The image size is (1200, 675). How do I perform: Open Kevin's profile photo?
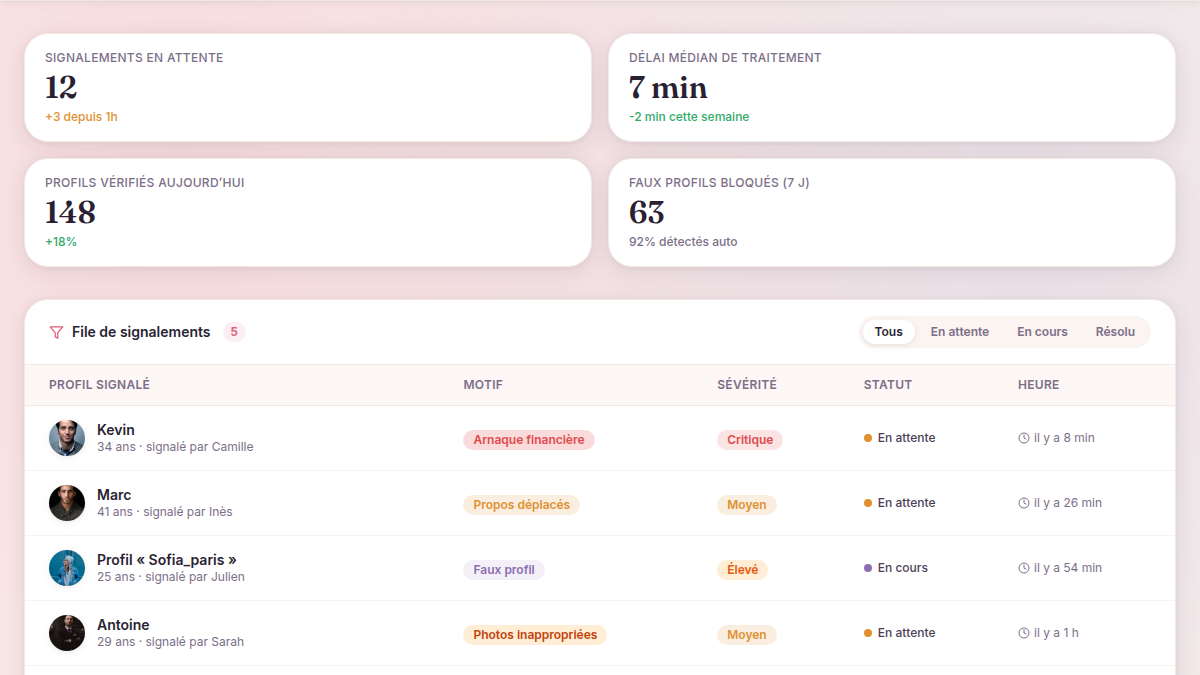point(67,438)
